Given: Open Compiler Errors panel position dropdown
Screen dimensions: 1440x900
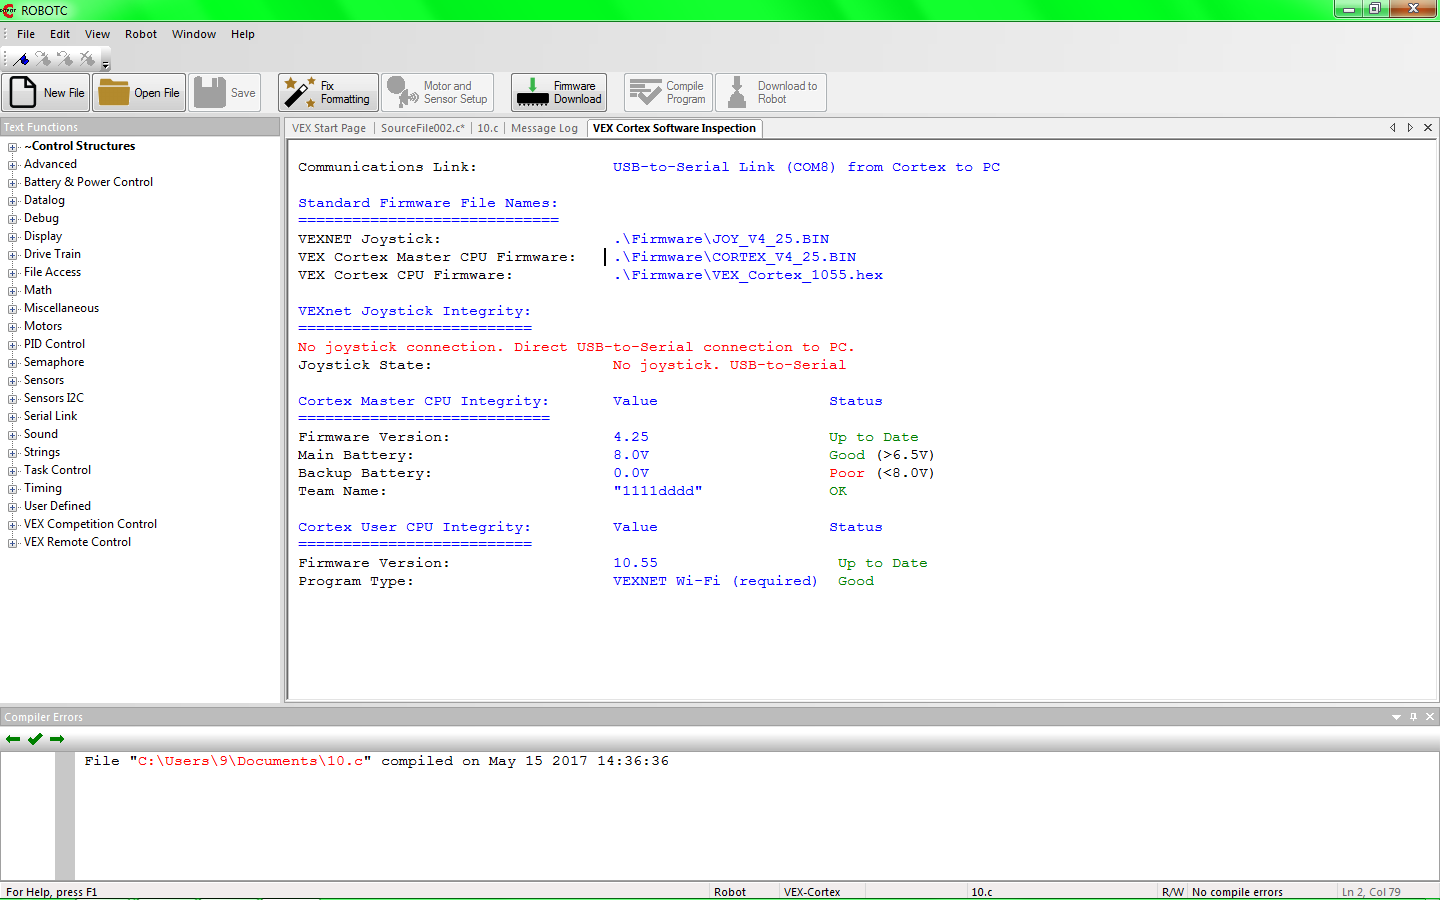Looking at the screenshot, I should pyautogui.click(x=1396, y=717).
